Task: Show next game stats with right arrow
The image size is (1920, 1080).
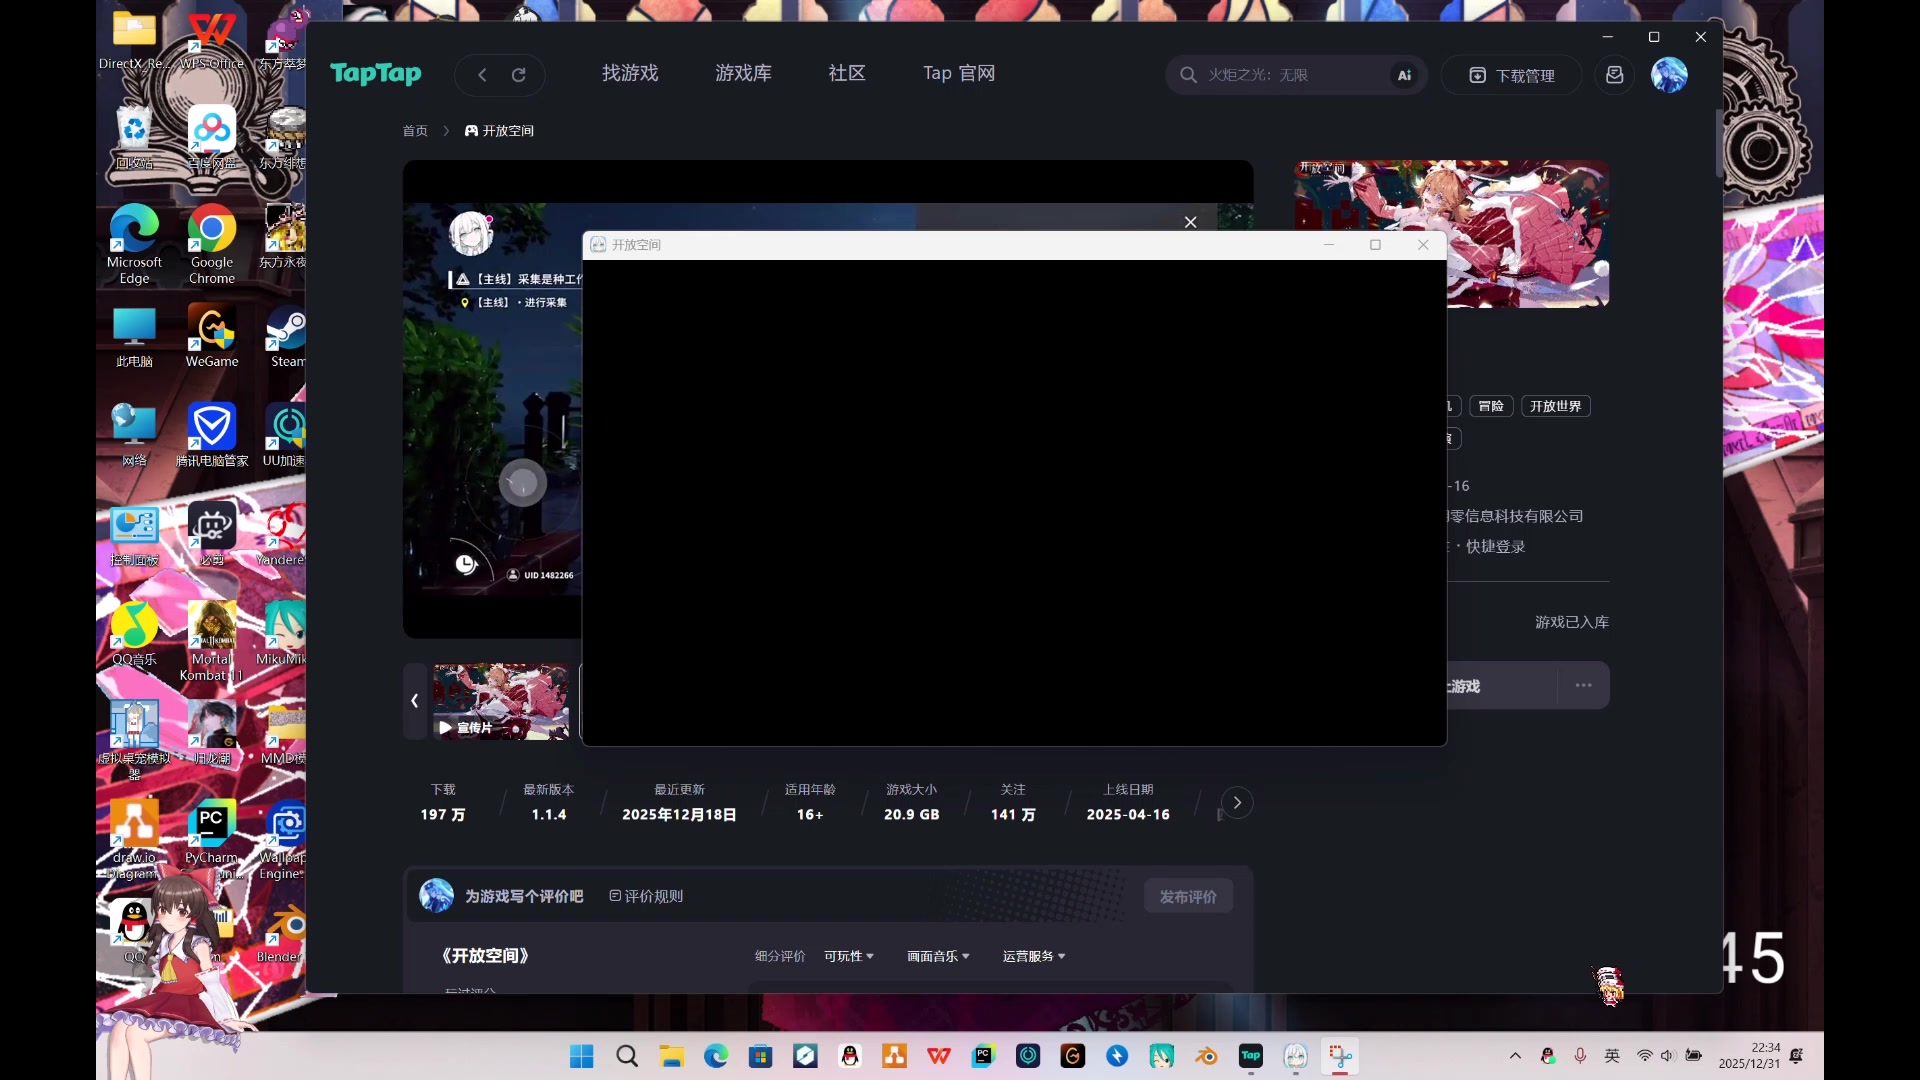Action: tap(1237, 803)
